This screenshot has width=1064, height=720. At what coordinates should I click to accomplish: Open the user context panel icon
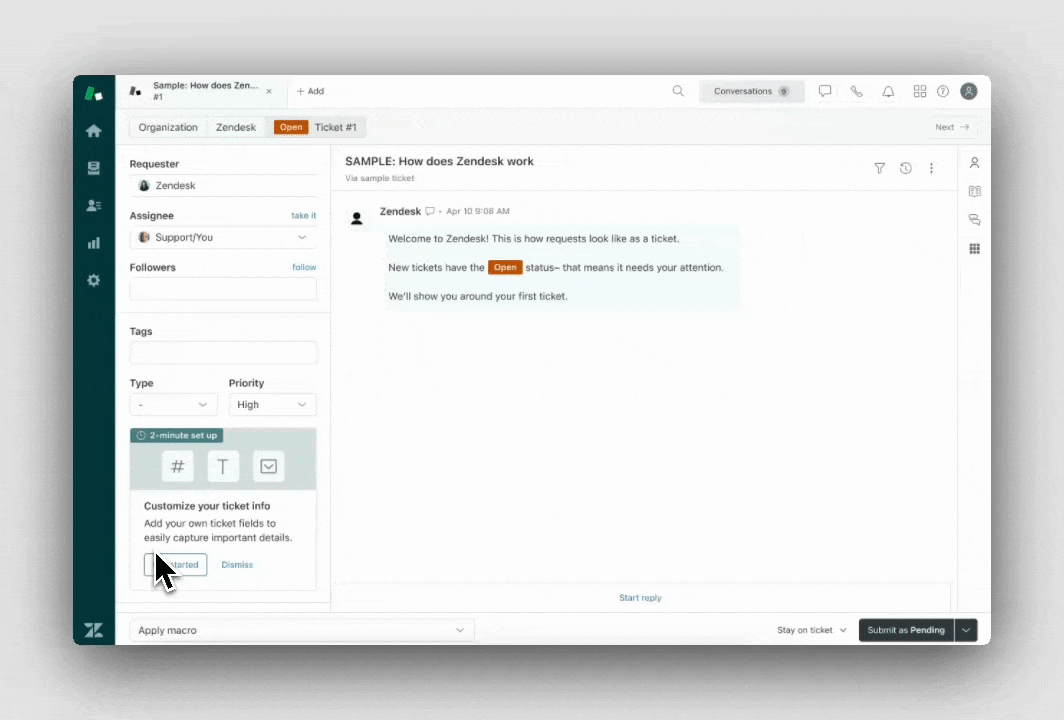click(x=974, y=163)
